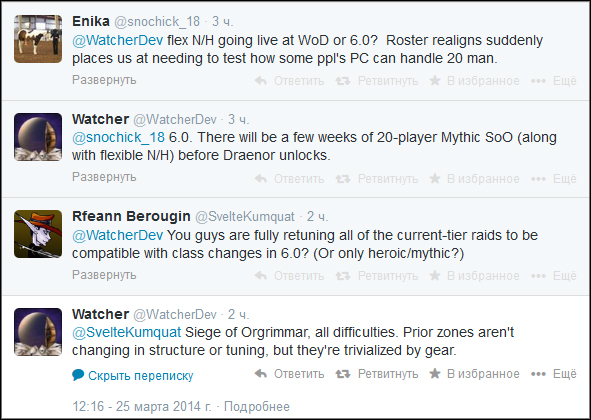591x420 pixels.
Task: Open Ещё options on Enika's tweet
Action: point(554,81)
